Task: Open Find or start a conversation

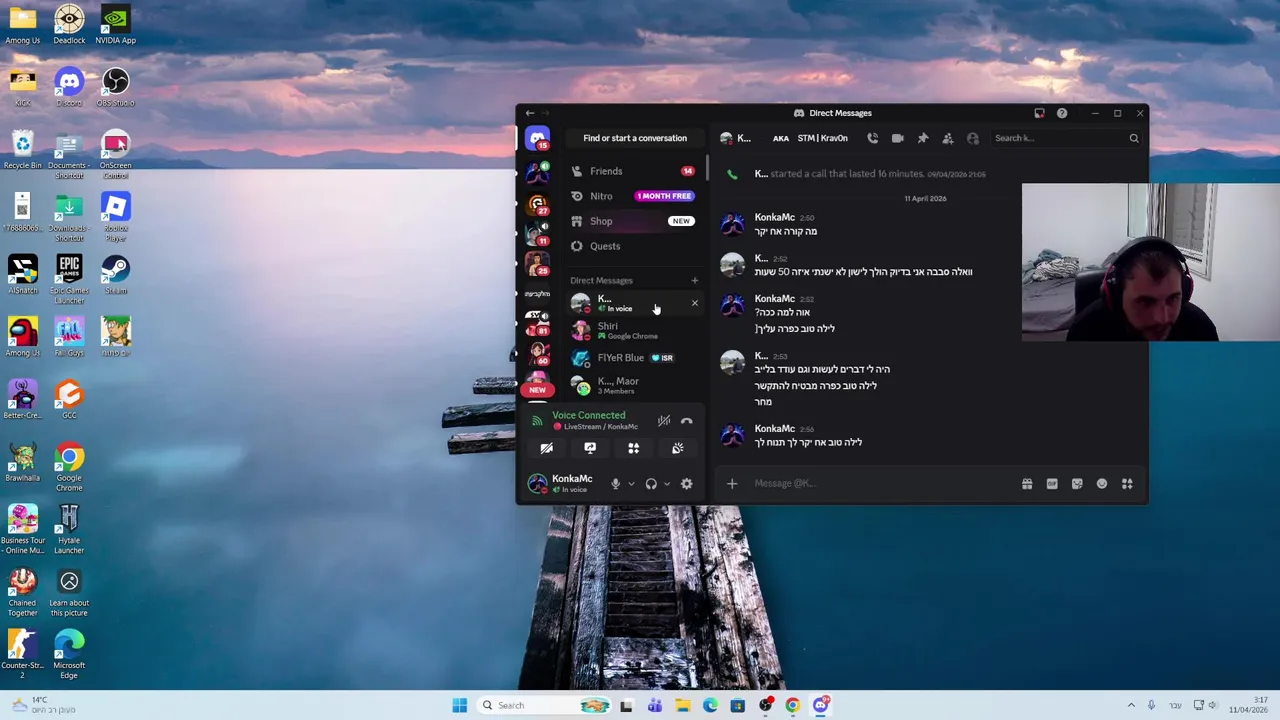Action: pyautogui.click(x=635, y=138)
